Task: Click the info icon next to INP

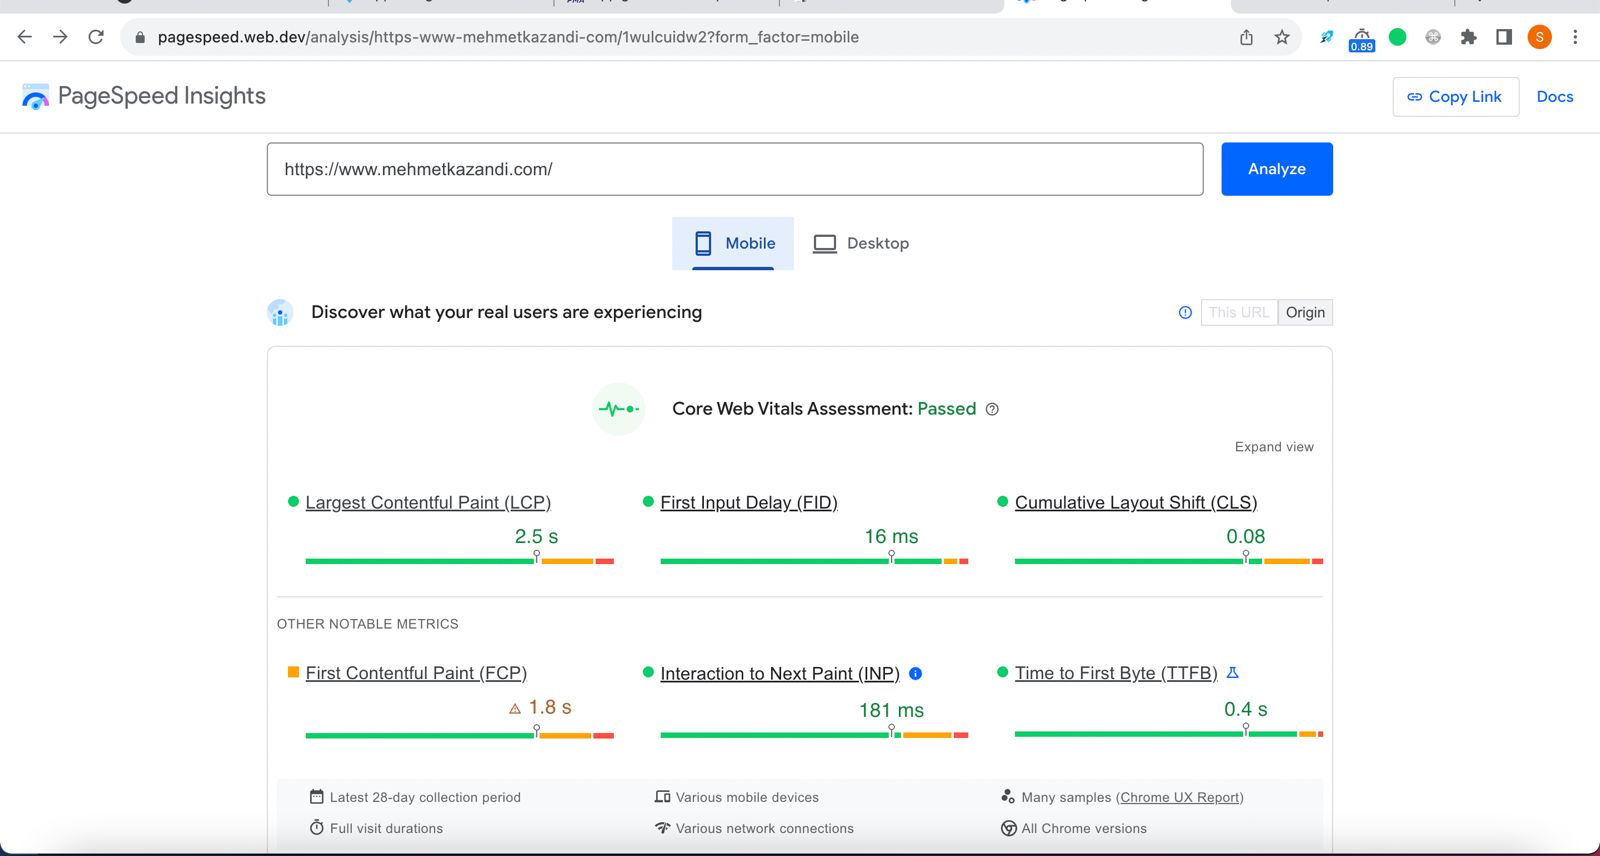Action: tap(915, 674)
